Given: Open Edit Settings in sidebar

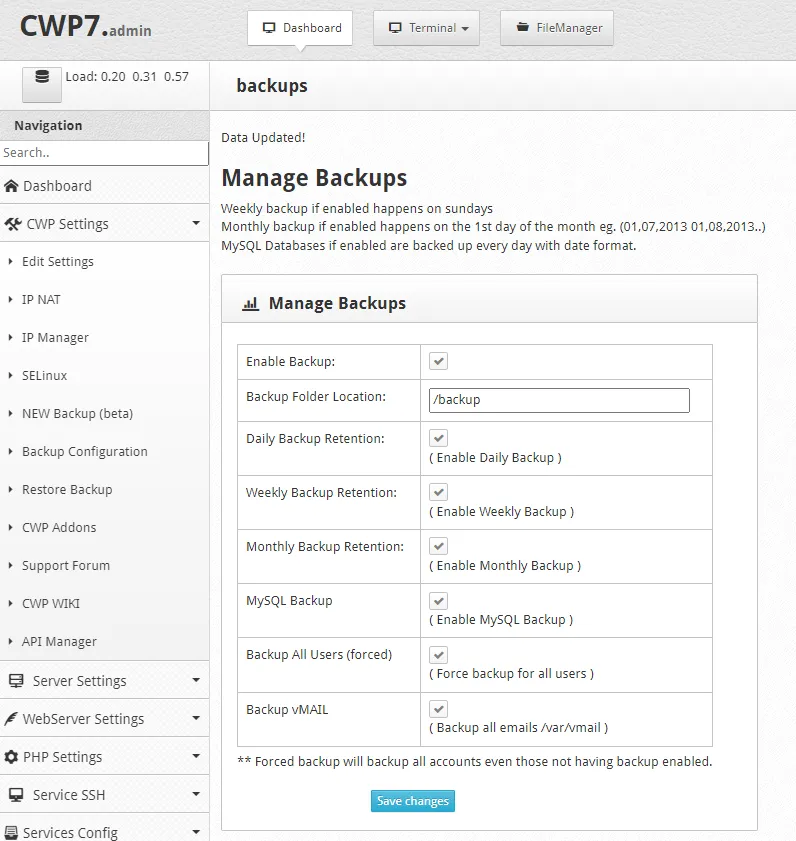Looking at the screenshot, I should pyautogui.click(x=58, y=262).
